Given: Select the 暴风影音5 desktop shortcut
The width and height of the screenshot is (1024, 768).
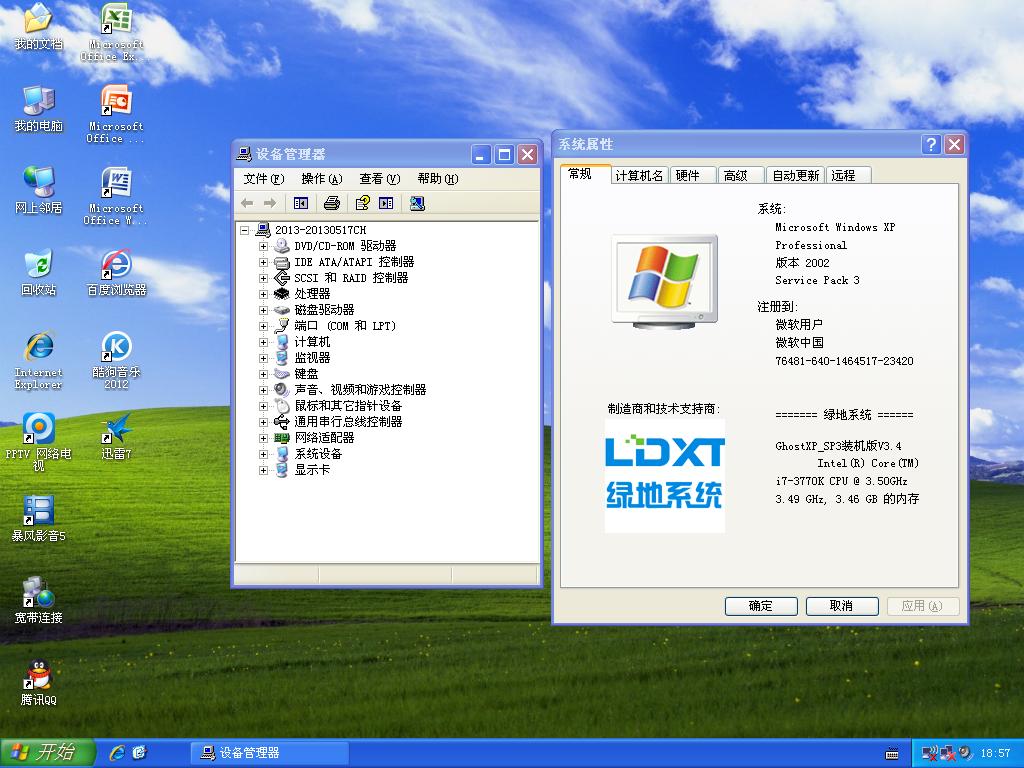Looking at the screenshot, I should 39,519.
